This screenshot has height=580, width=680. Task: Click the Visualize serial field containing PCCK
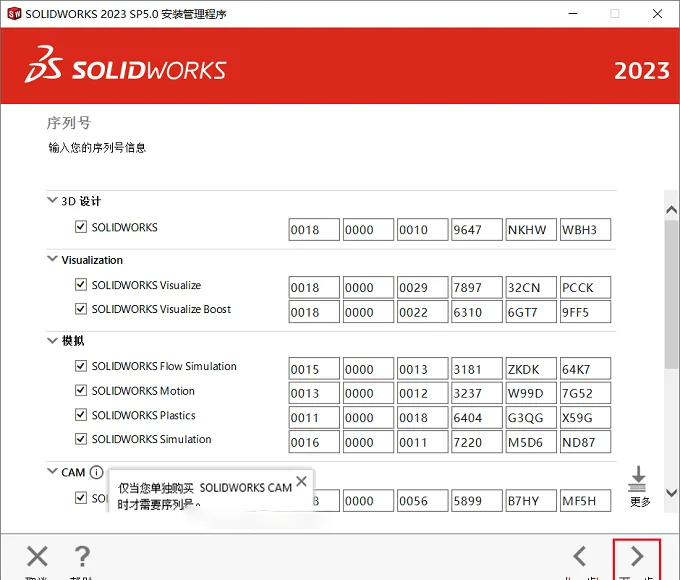point(585,288)
